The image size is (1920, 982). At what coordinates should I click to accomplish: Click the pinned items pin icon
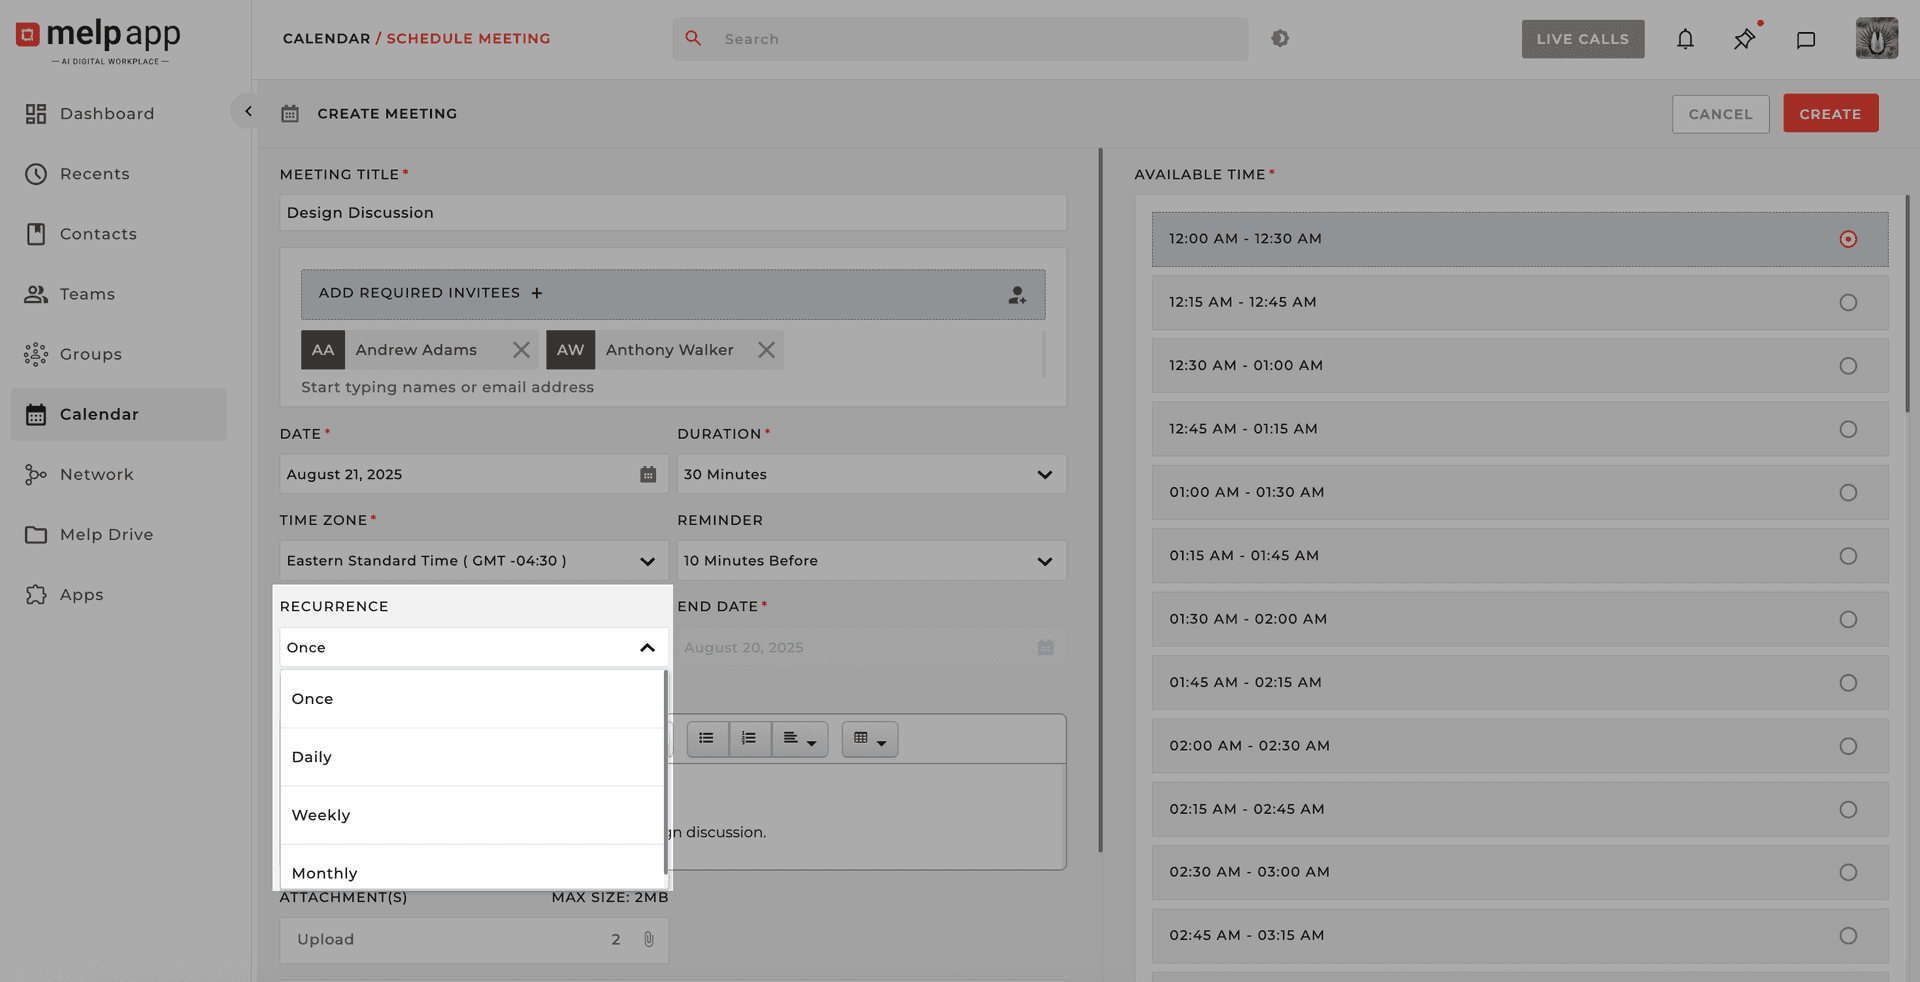click(x=1744, y=39)
